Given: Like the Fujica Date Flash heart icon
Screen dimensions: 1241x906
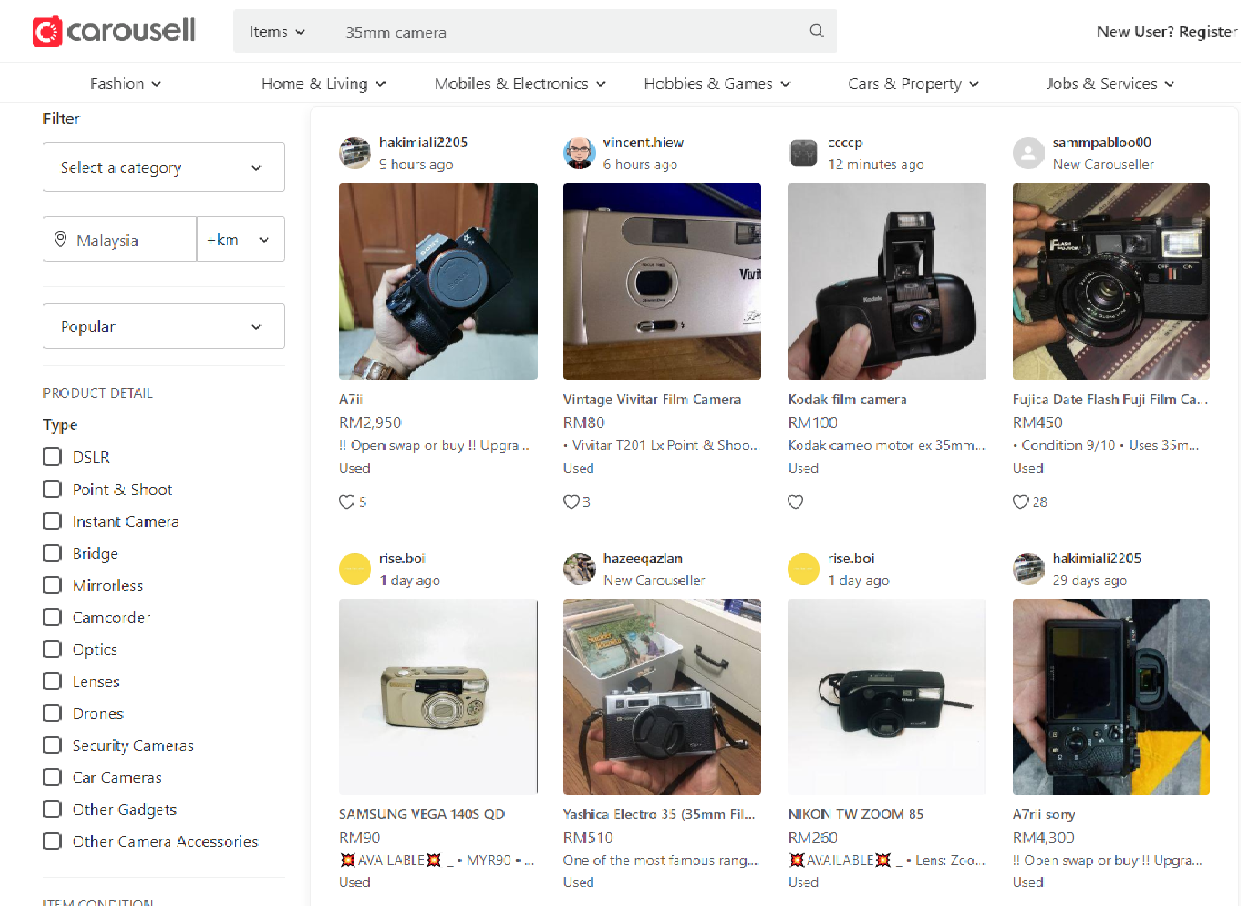Looking at the screenshot, I should click(x=1021, y=502).
